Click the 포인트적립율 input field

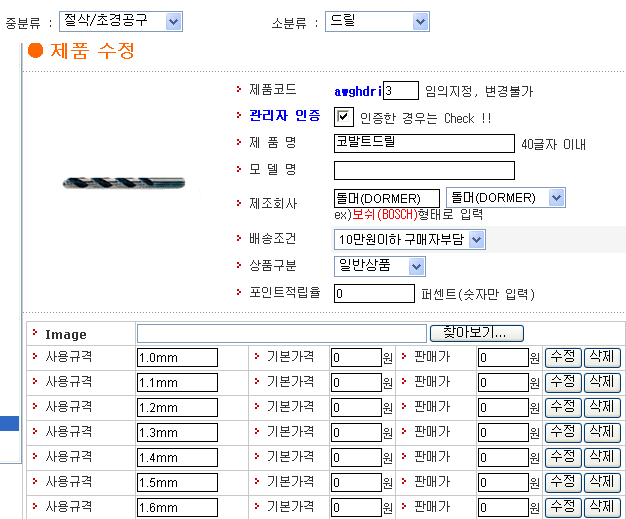pos(374,293)
